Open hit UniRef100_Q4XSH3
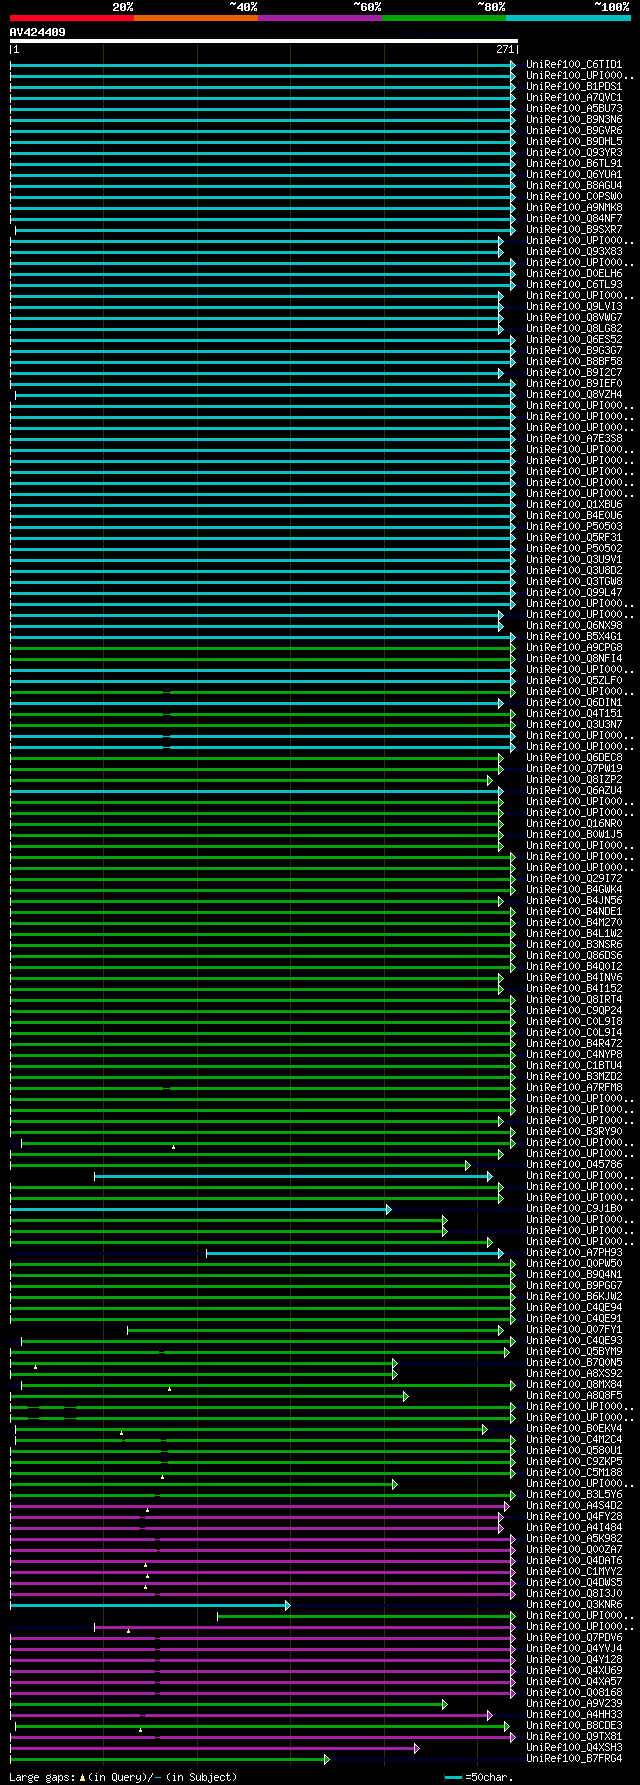Screen dimensions: 640x1785 coord(574,1748)
